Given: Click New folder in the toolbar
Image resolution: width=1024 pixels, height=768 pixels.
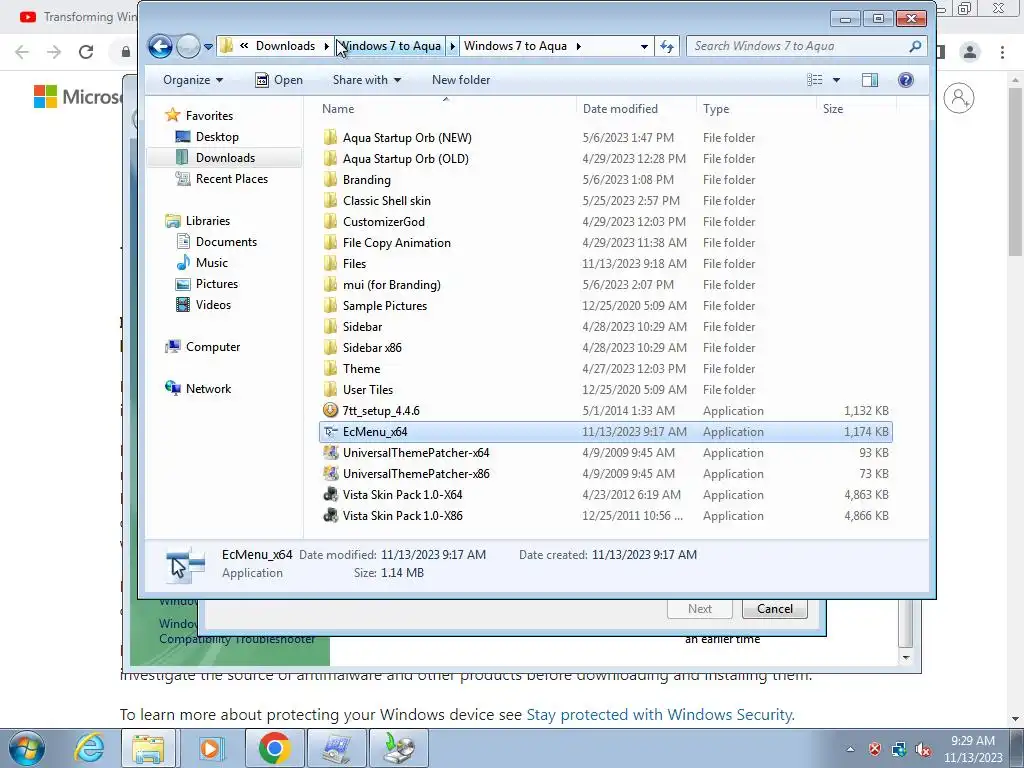Looking at the screenshot, I should pyautogui.click(x=461, y=80).
